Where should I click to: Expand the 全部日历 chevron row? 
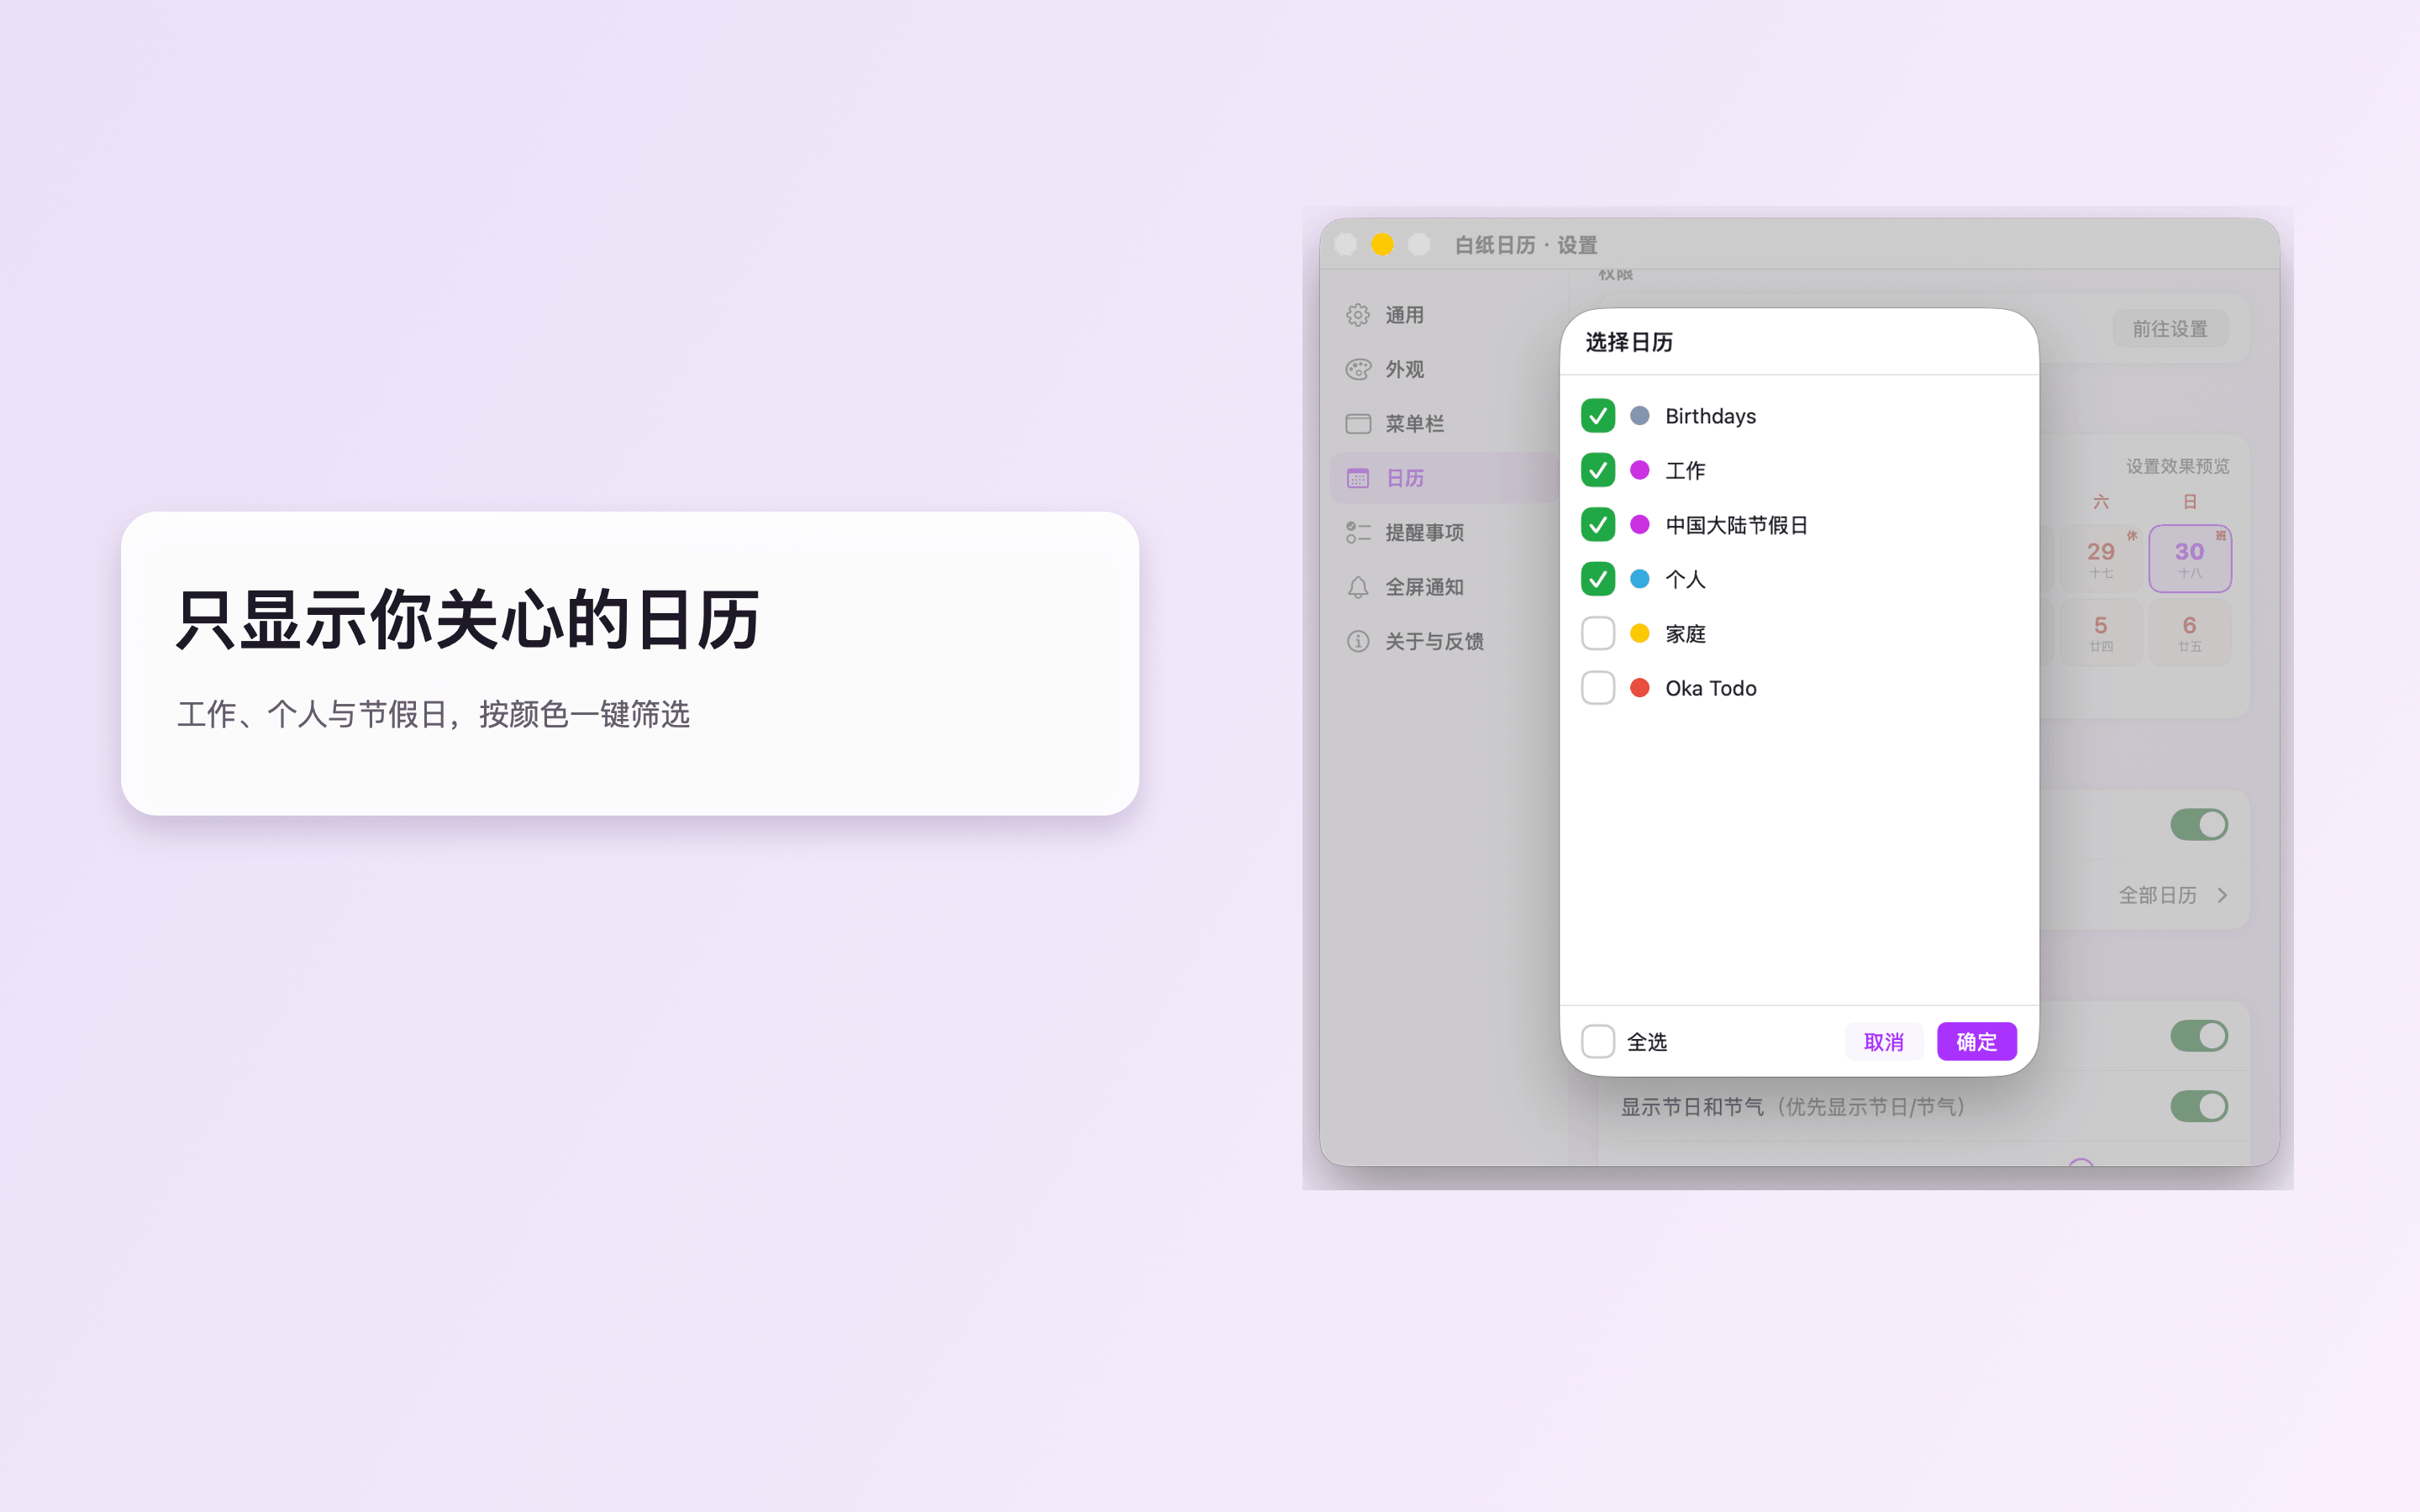[2173, 895]
